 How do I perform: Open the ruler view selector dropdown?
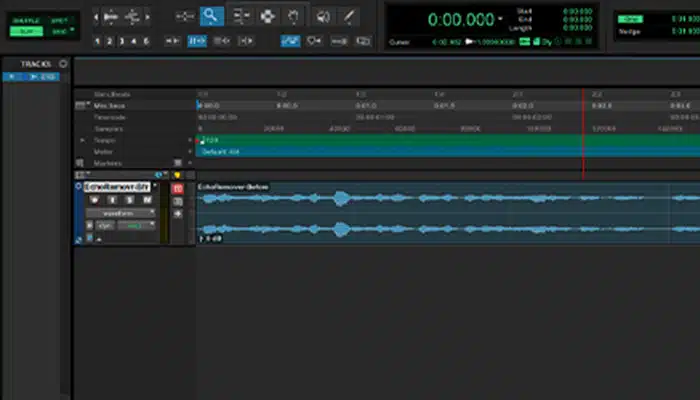pyautogui.click(x=81, y=105)
